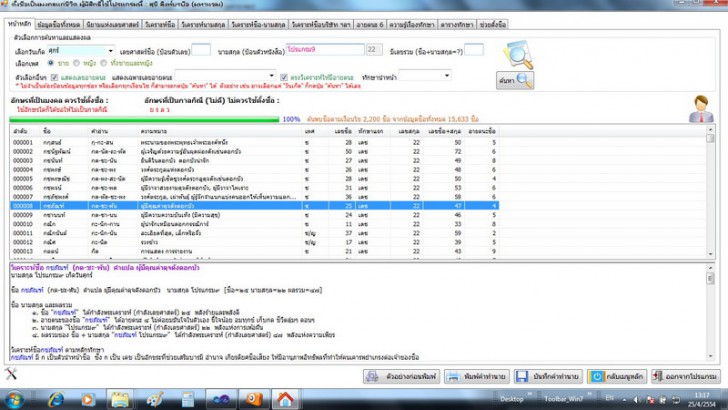728x410 pixels.
Task: Click the กลับเมนูหลัก main menu button
Action: click(617, 376)
